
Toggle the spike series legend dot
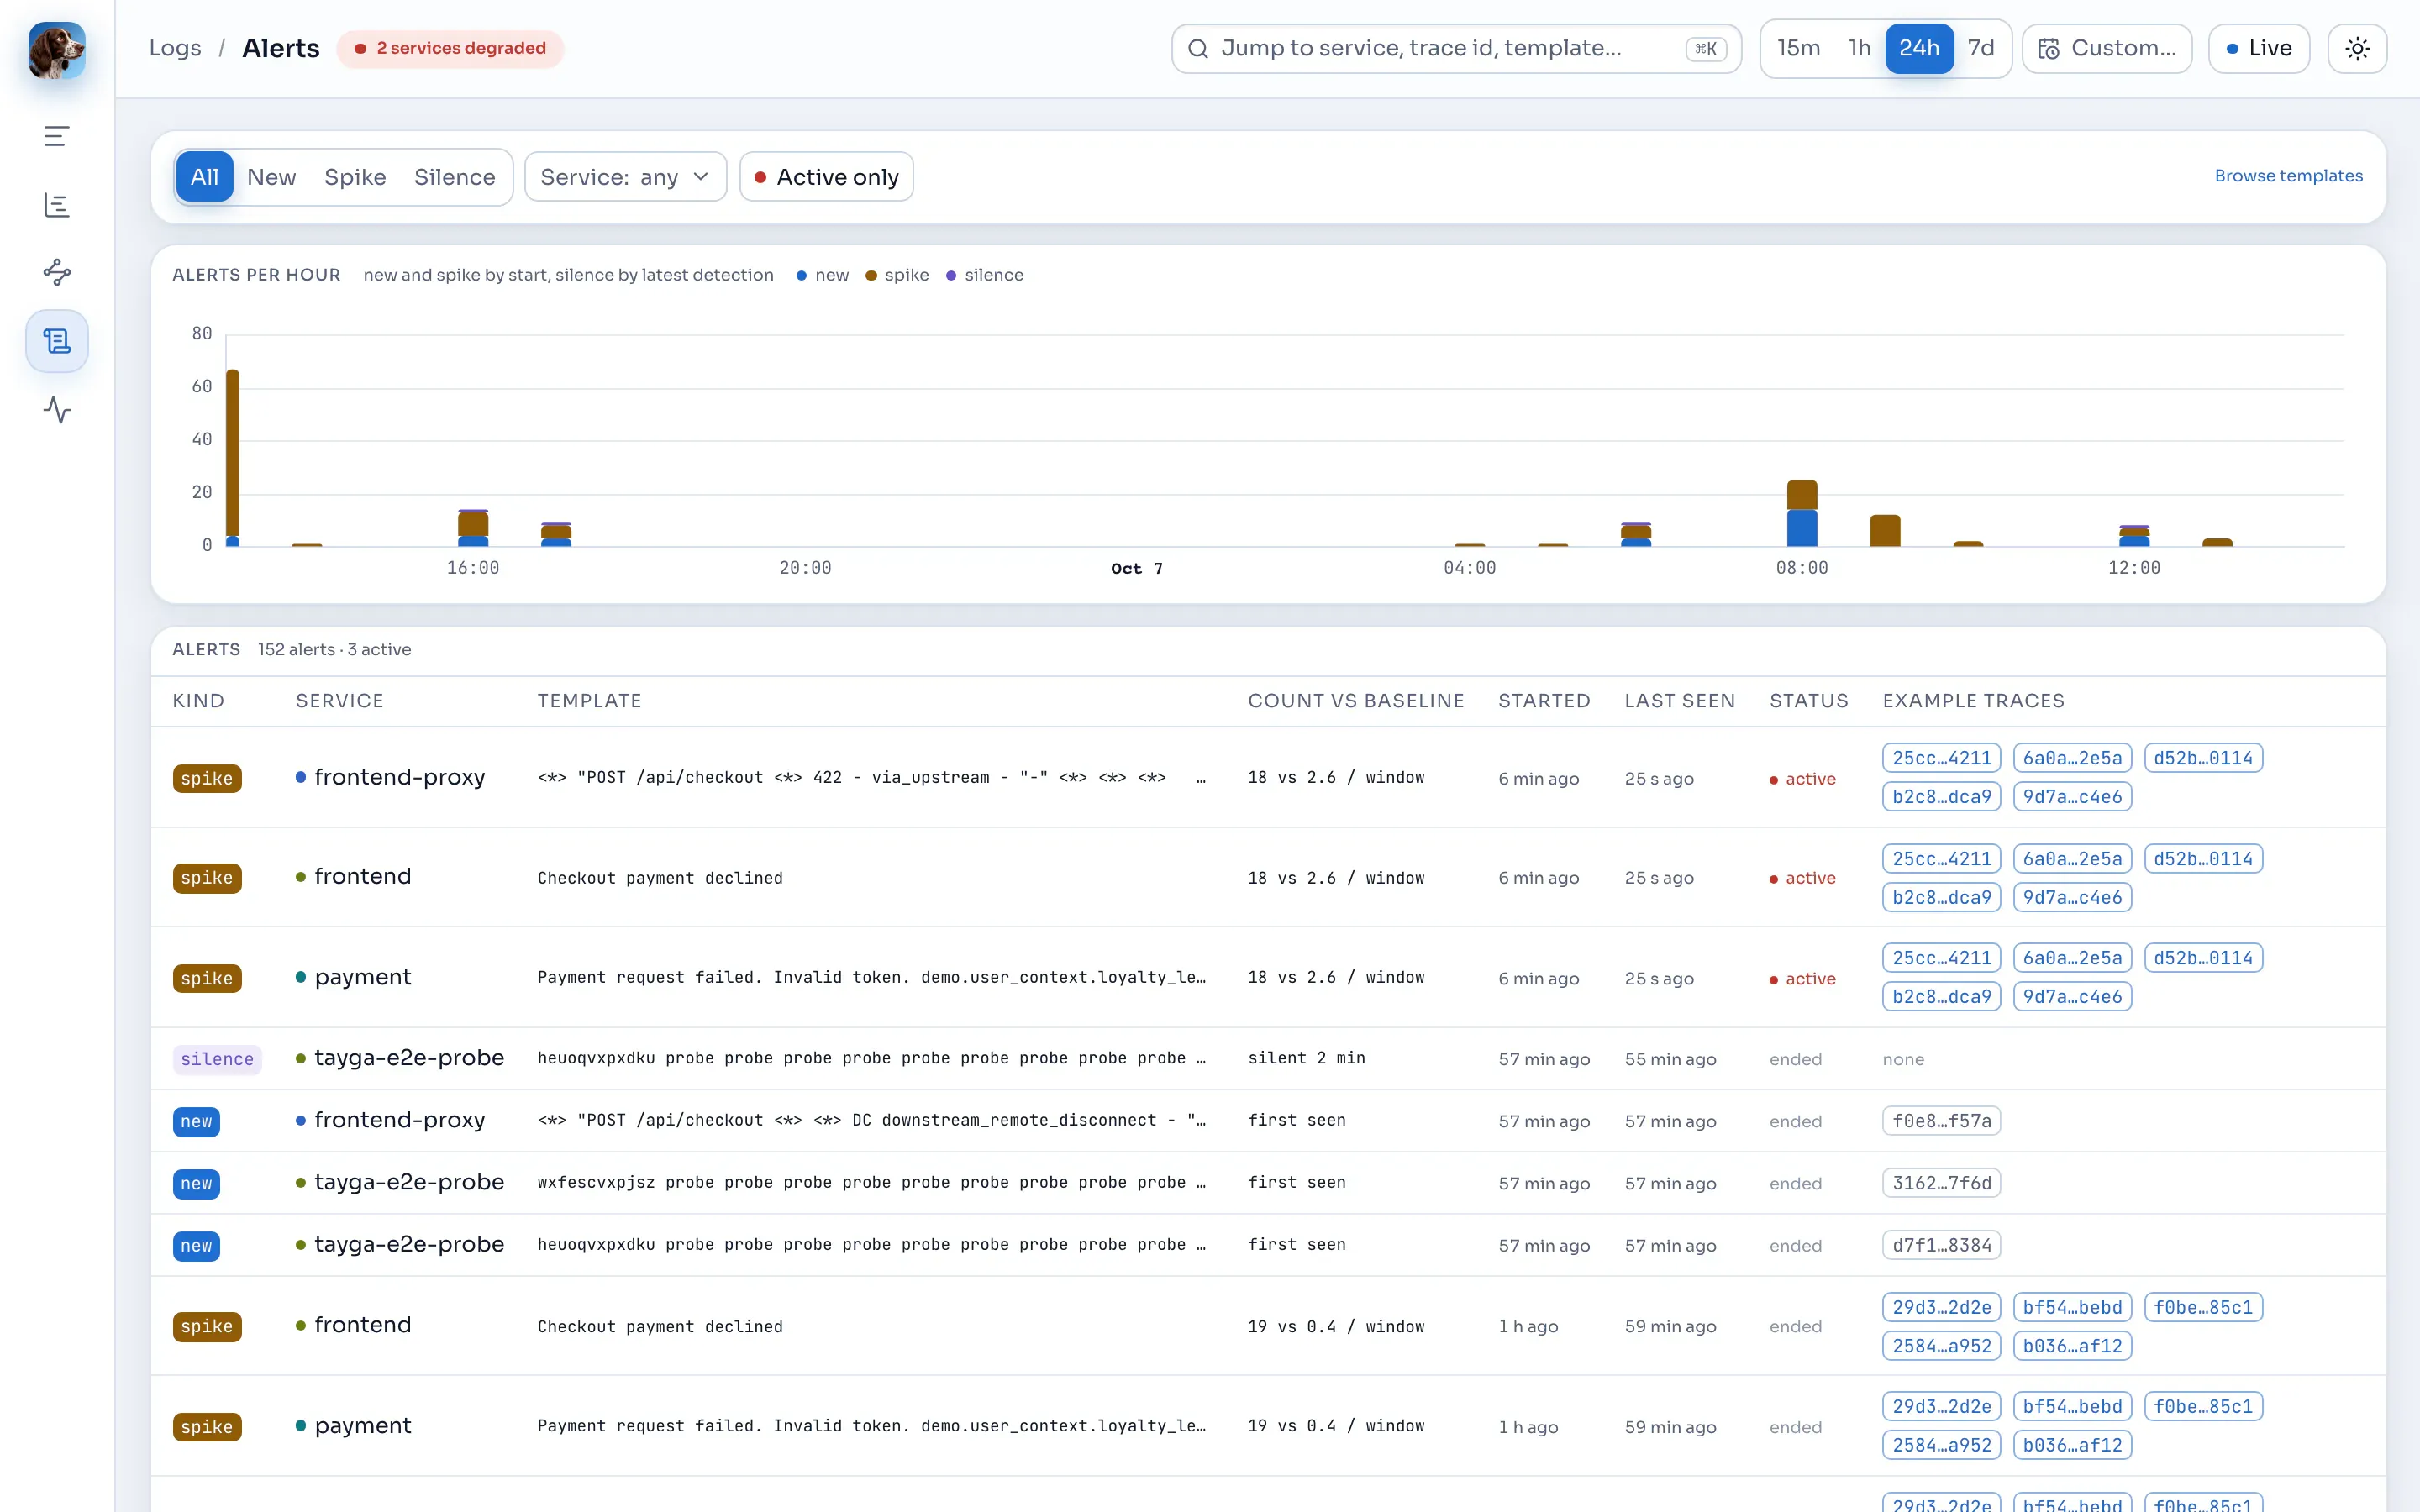pos(871,275)
